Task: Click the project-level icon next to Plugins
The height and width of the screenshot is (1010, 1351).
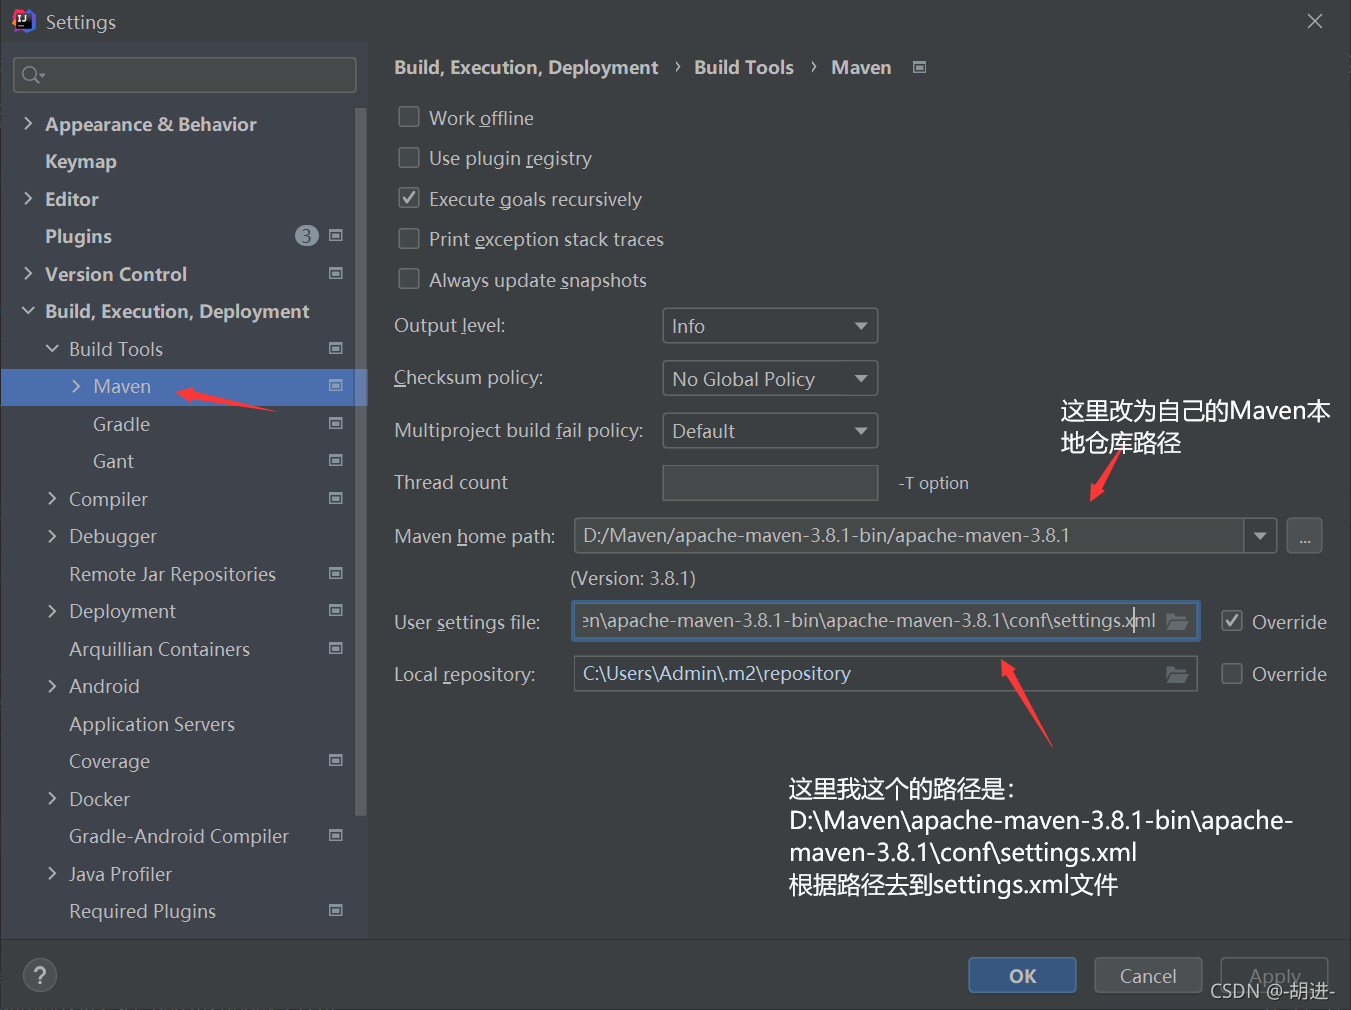Action: pos(336,236)
